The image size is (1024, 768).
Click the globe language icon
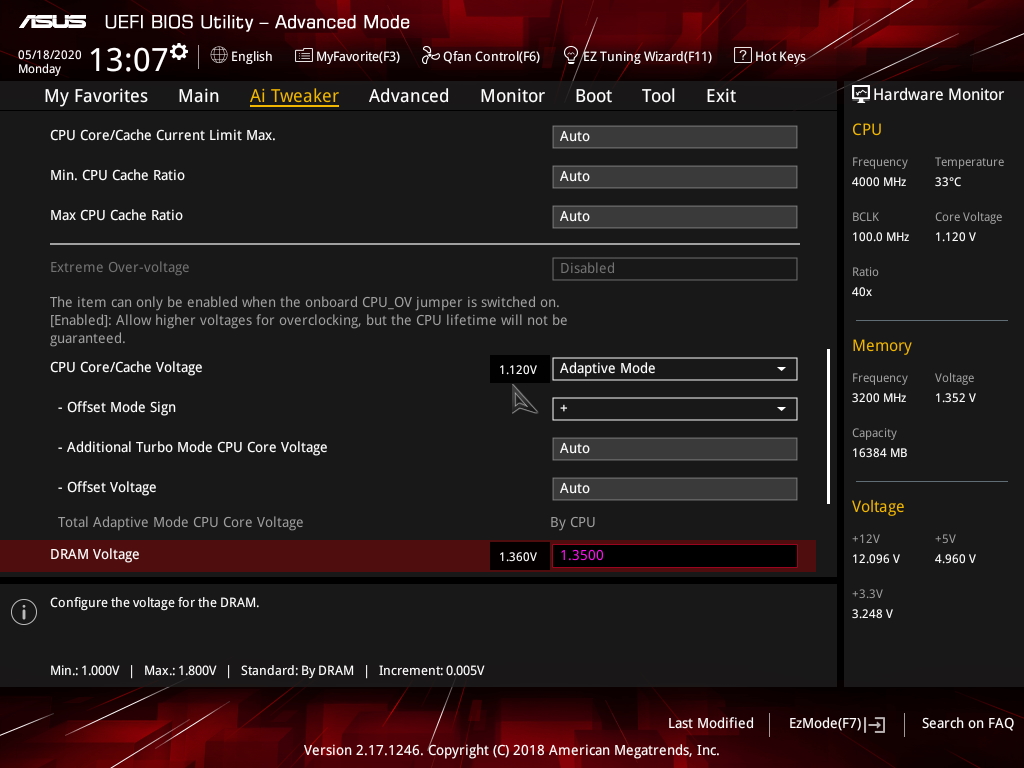point(219,56)
